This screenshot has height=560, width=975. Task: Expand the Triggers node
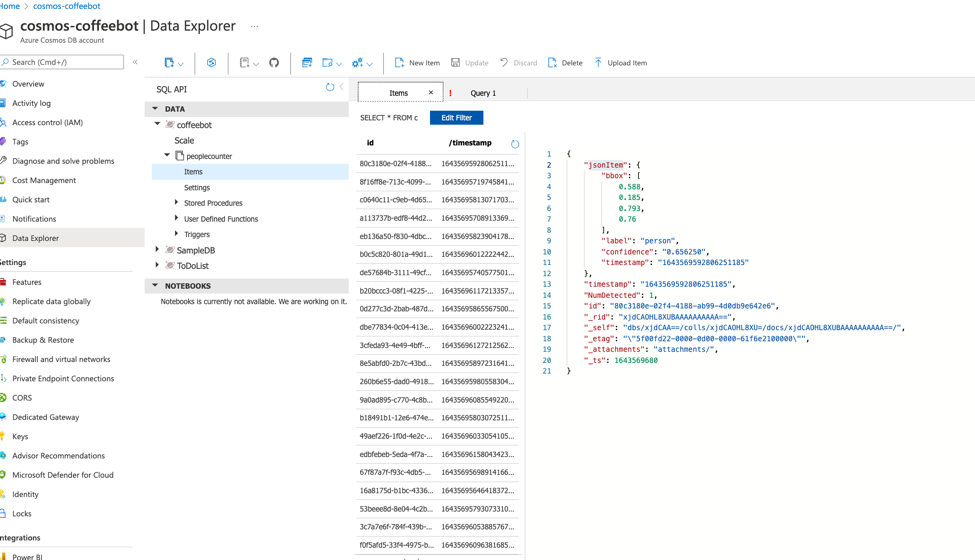click(177, 234)
